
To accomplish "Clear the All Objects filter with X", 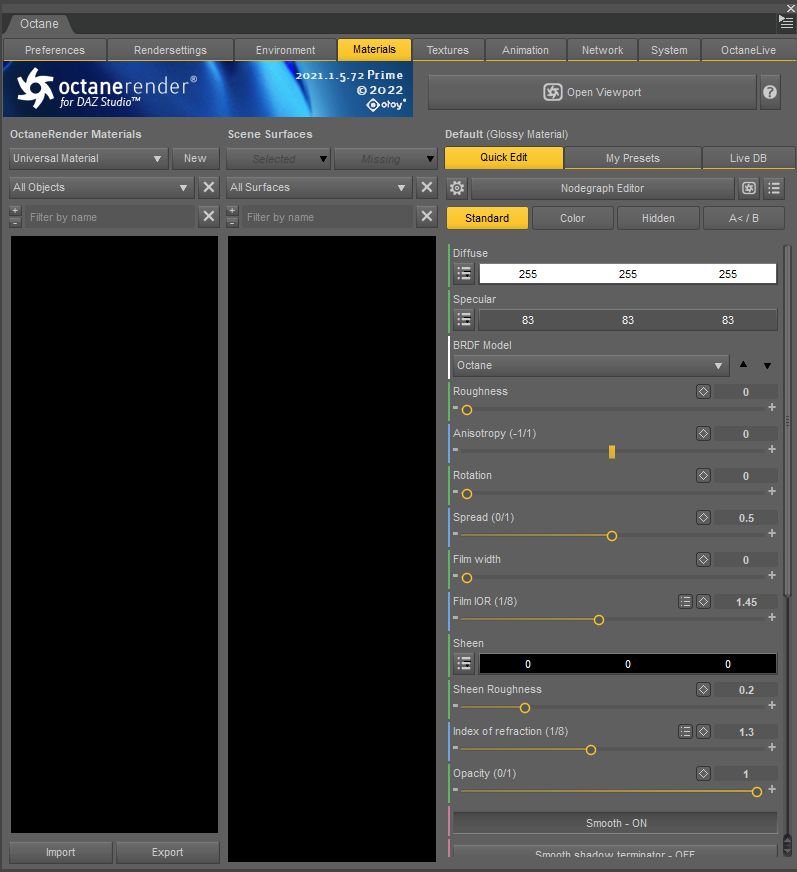I will pos(209,187).
